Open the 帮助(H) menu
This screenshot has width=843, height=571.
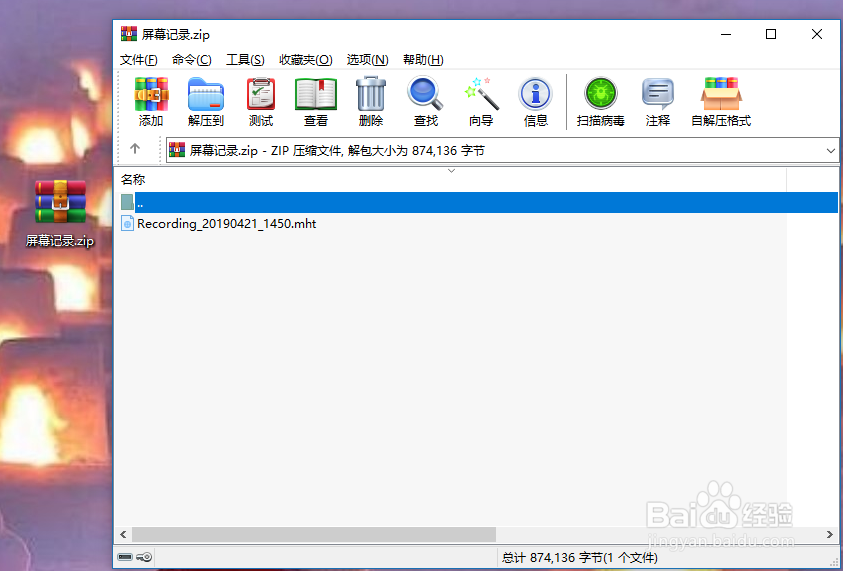coord(423,60)
